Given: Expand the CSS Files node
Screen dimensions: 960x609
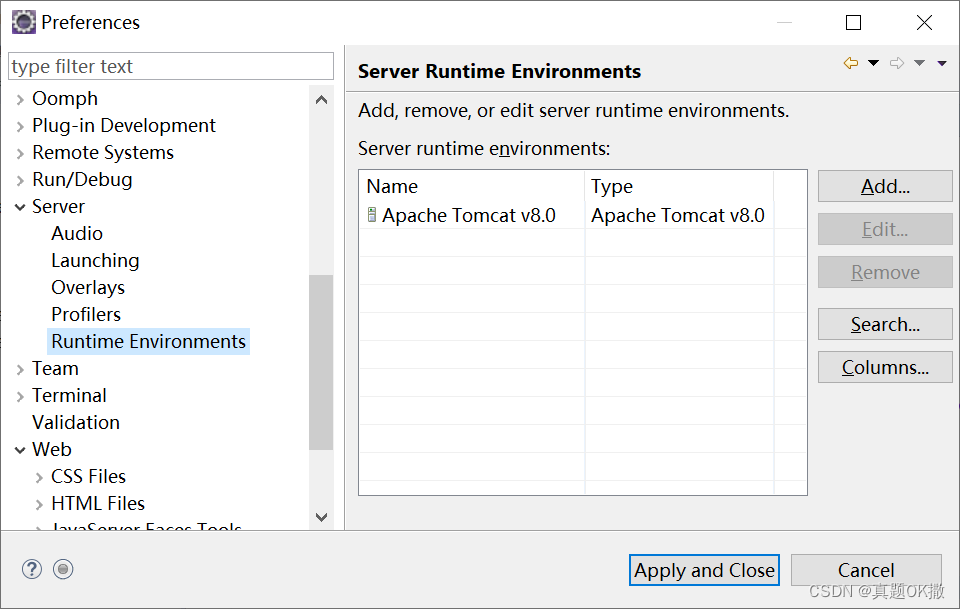Looking at the screenshot, I should pos(39,477).
